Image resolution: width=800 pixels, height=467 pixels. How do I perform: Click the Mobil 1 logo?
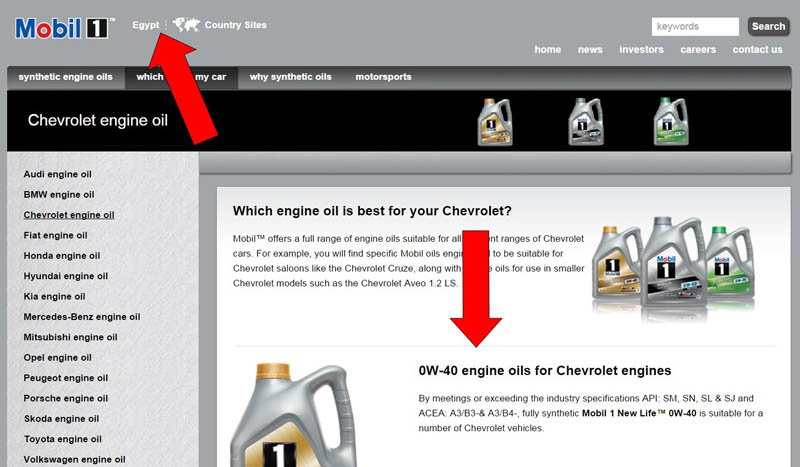pos(65,28)
